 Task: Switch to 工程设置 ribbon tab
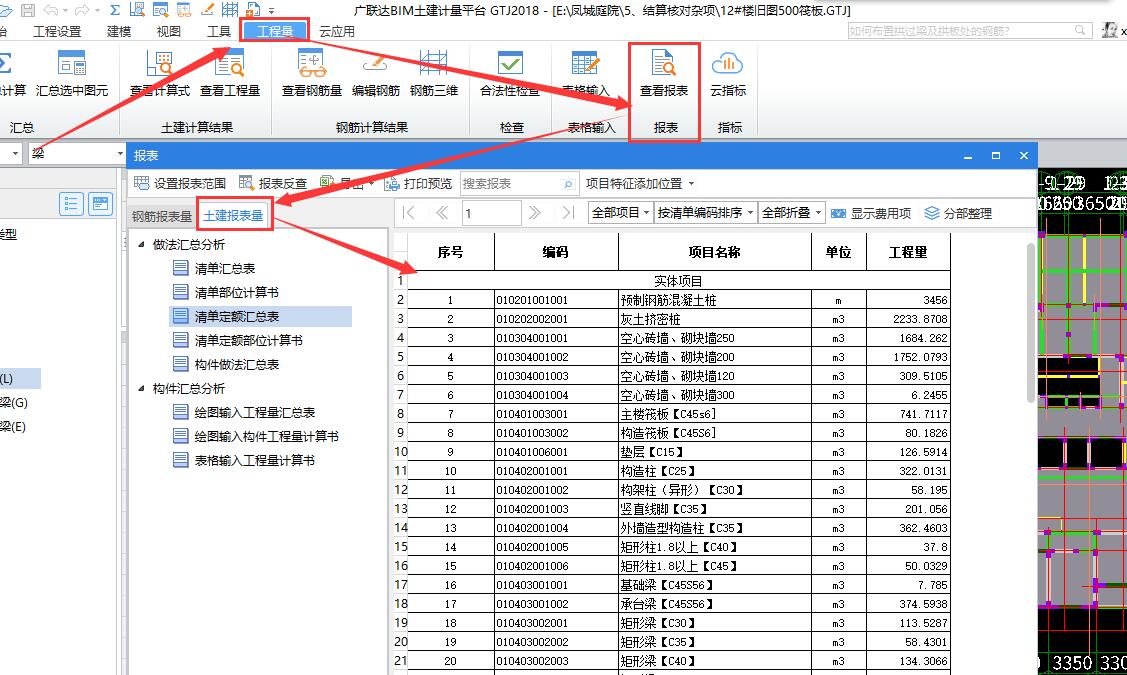[x=57, y=31]
